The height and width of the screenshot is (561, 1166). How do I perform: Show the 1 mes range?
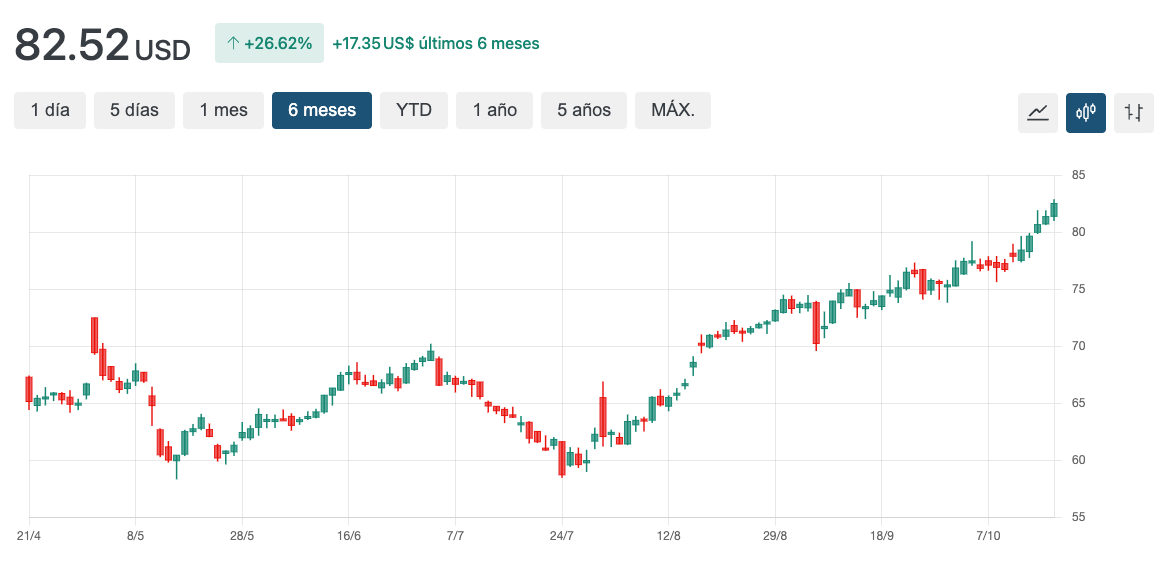223,110
